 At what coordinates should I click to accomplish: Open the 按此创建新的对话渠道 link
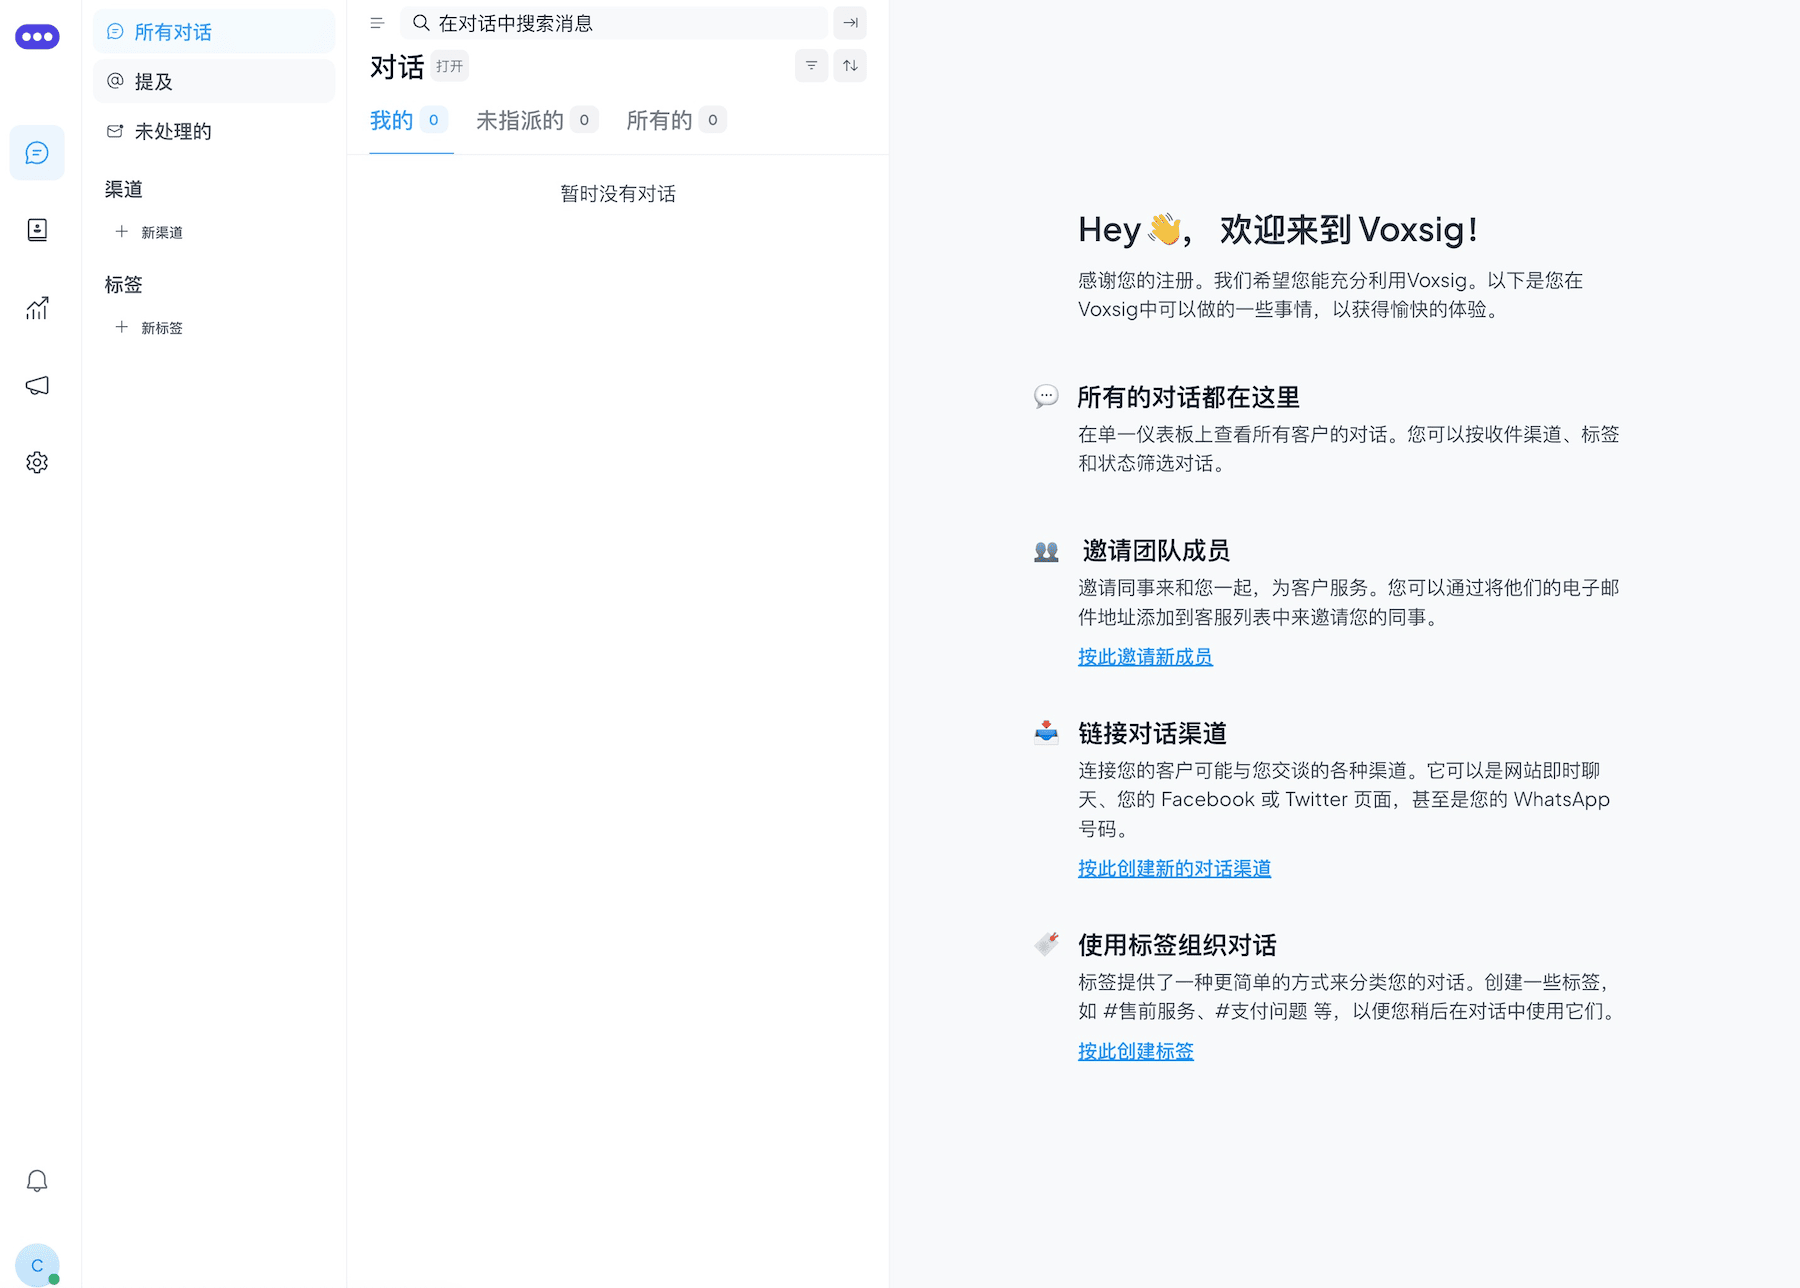point(1174,869)
